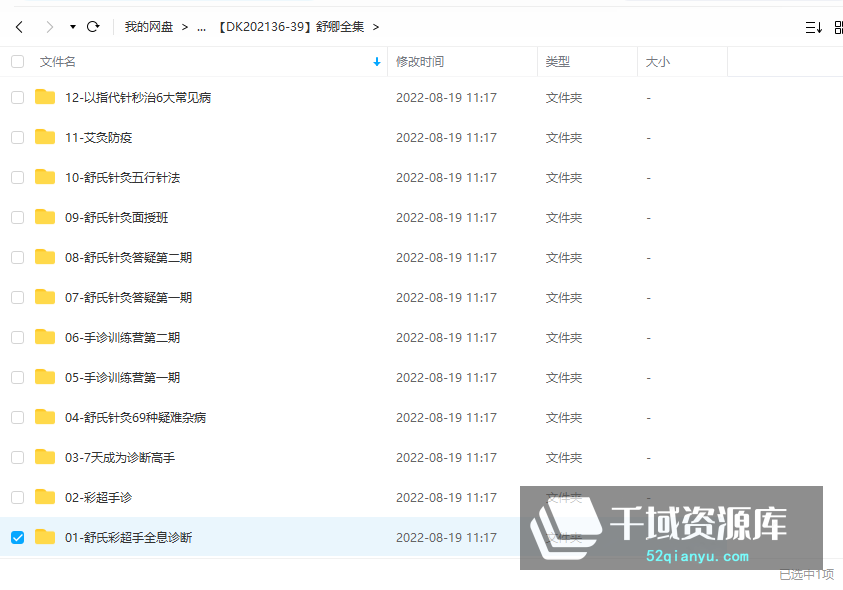Screen dimensions: 843x590
Task: Sort by 大小 column header
Action: (658, 62)
